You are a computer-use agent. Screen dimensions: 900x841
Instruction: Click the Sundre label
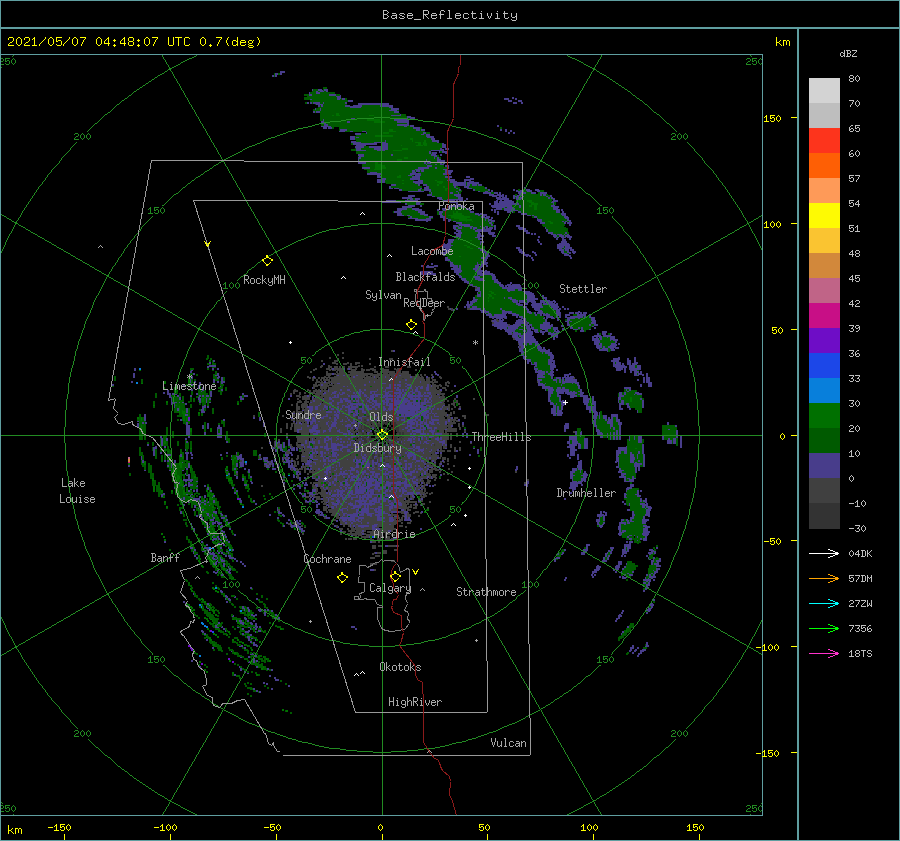303,414
